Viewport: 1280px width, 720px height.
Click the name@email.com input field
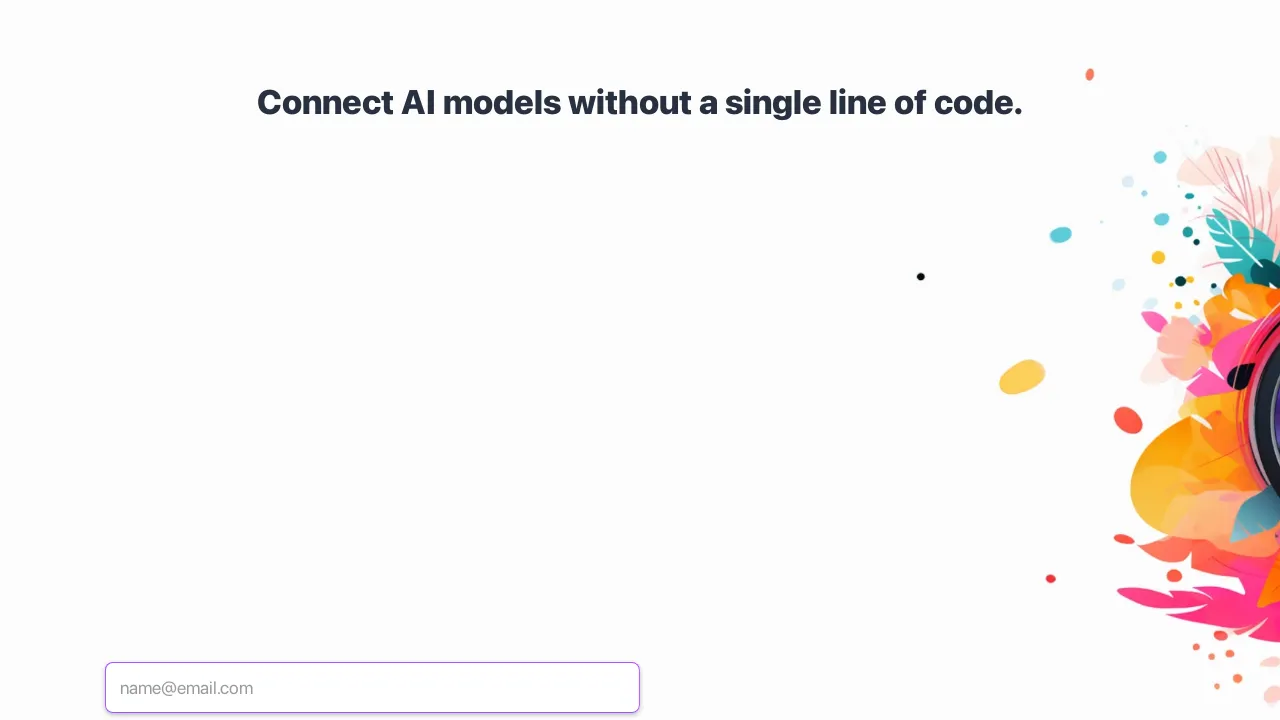[372, 688]
